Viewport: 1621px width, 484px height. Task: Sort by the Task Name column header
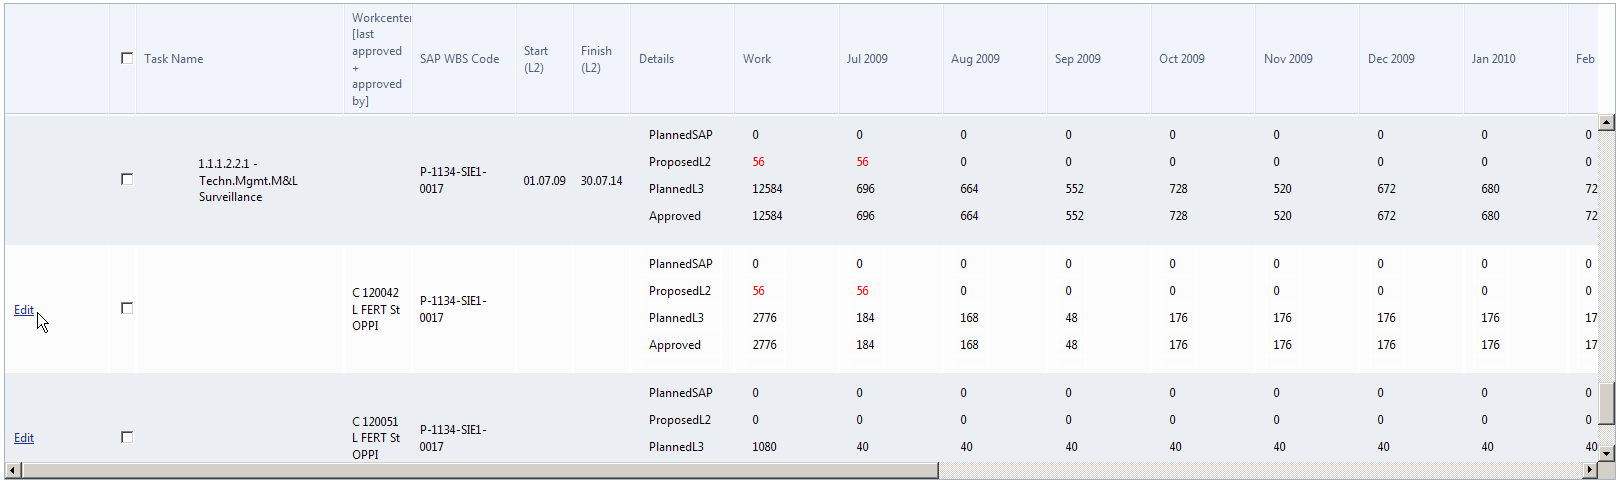(x=173, y=59)
